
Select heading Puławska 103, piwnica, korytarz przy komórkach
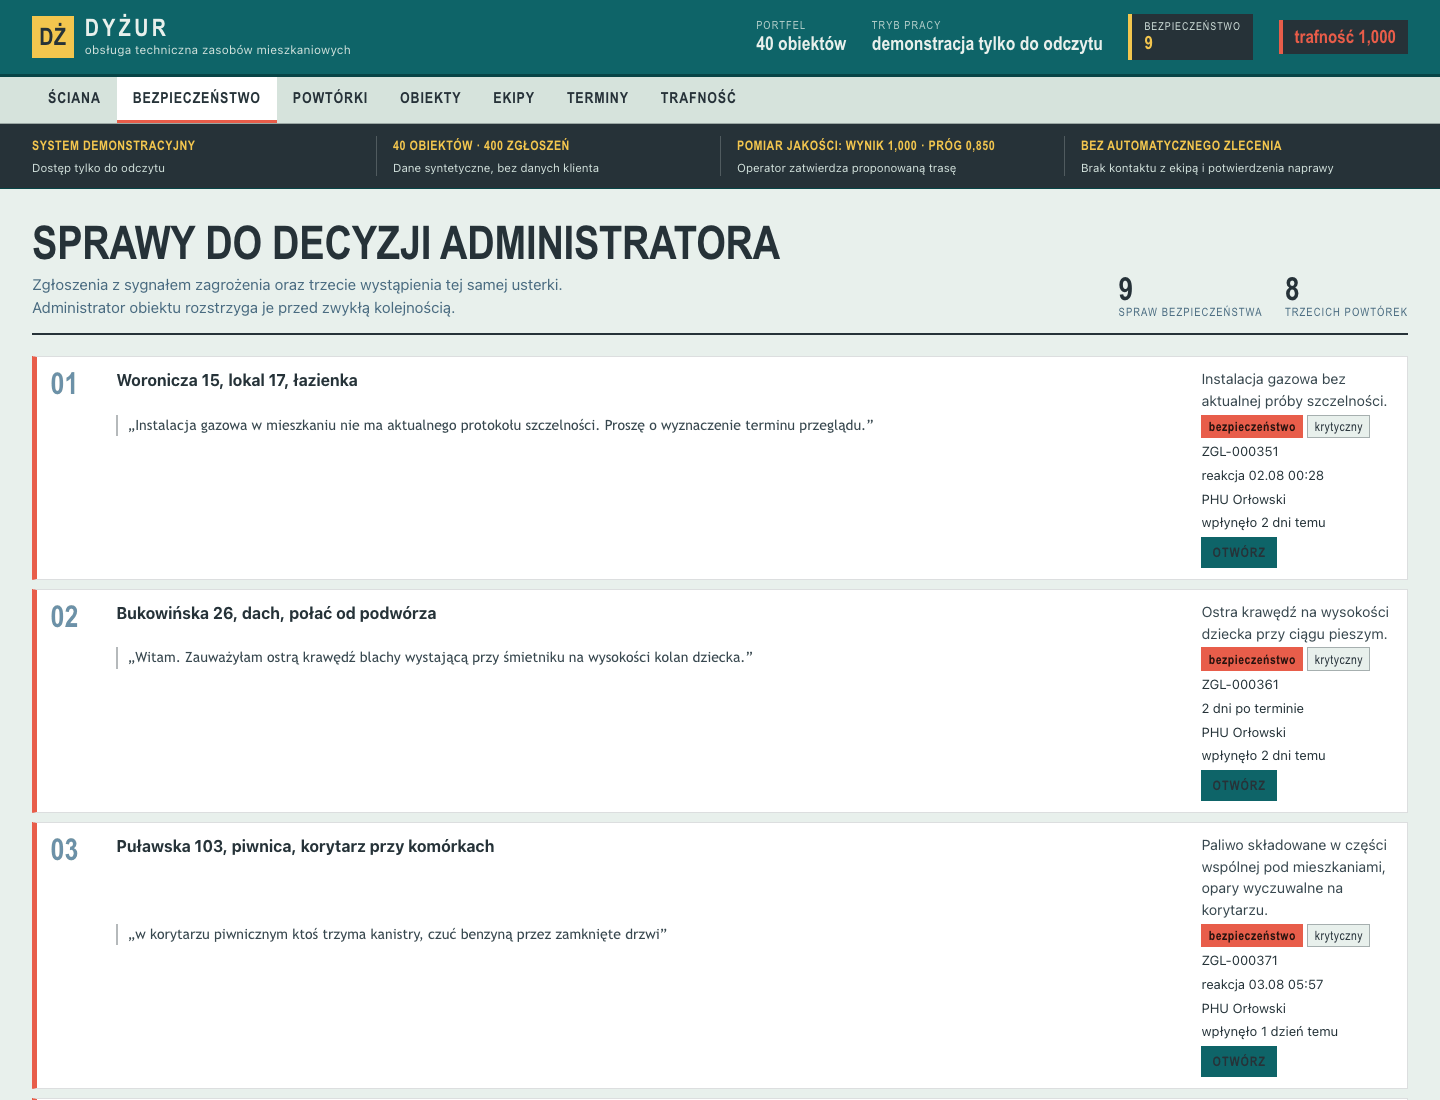305,846
